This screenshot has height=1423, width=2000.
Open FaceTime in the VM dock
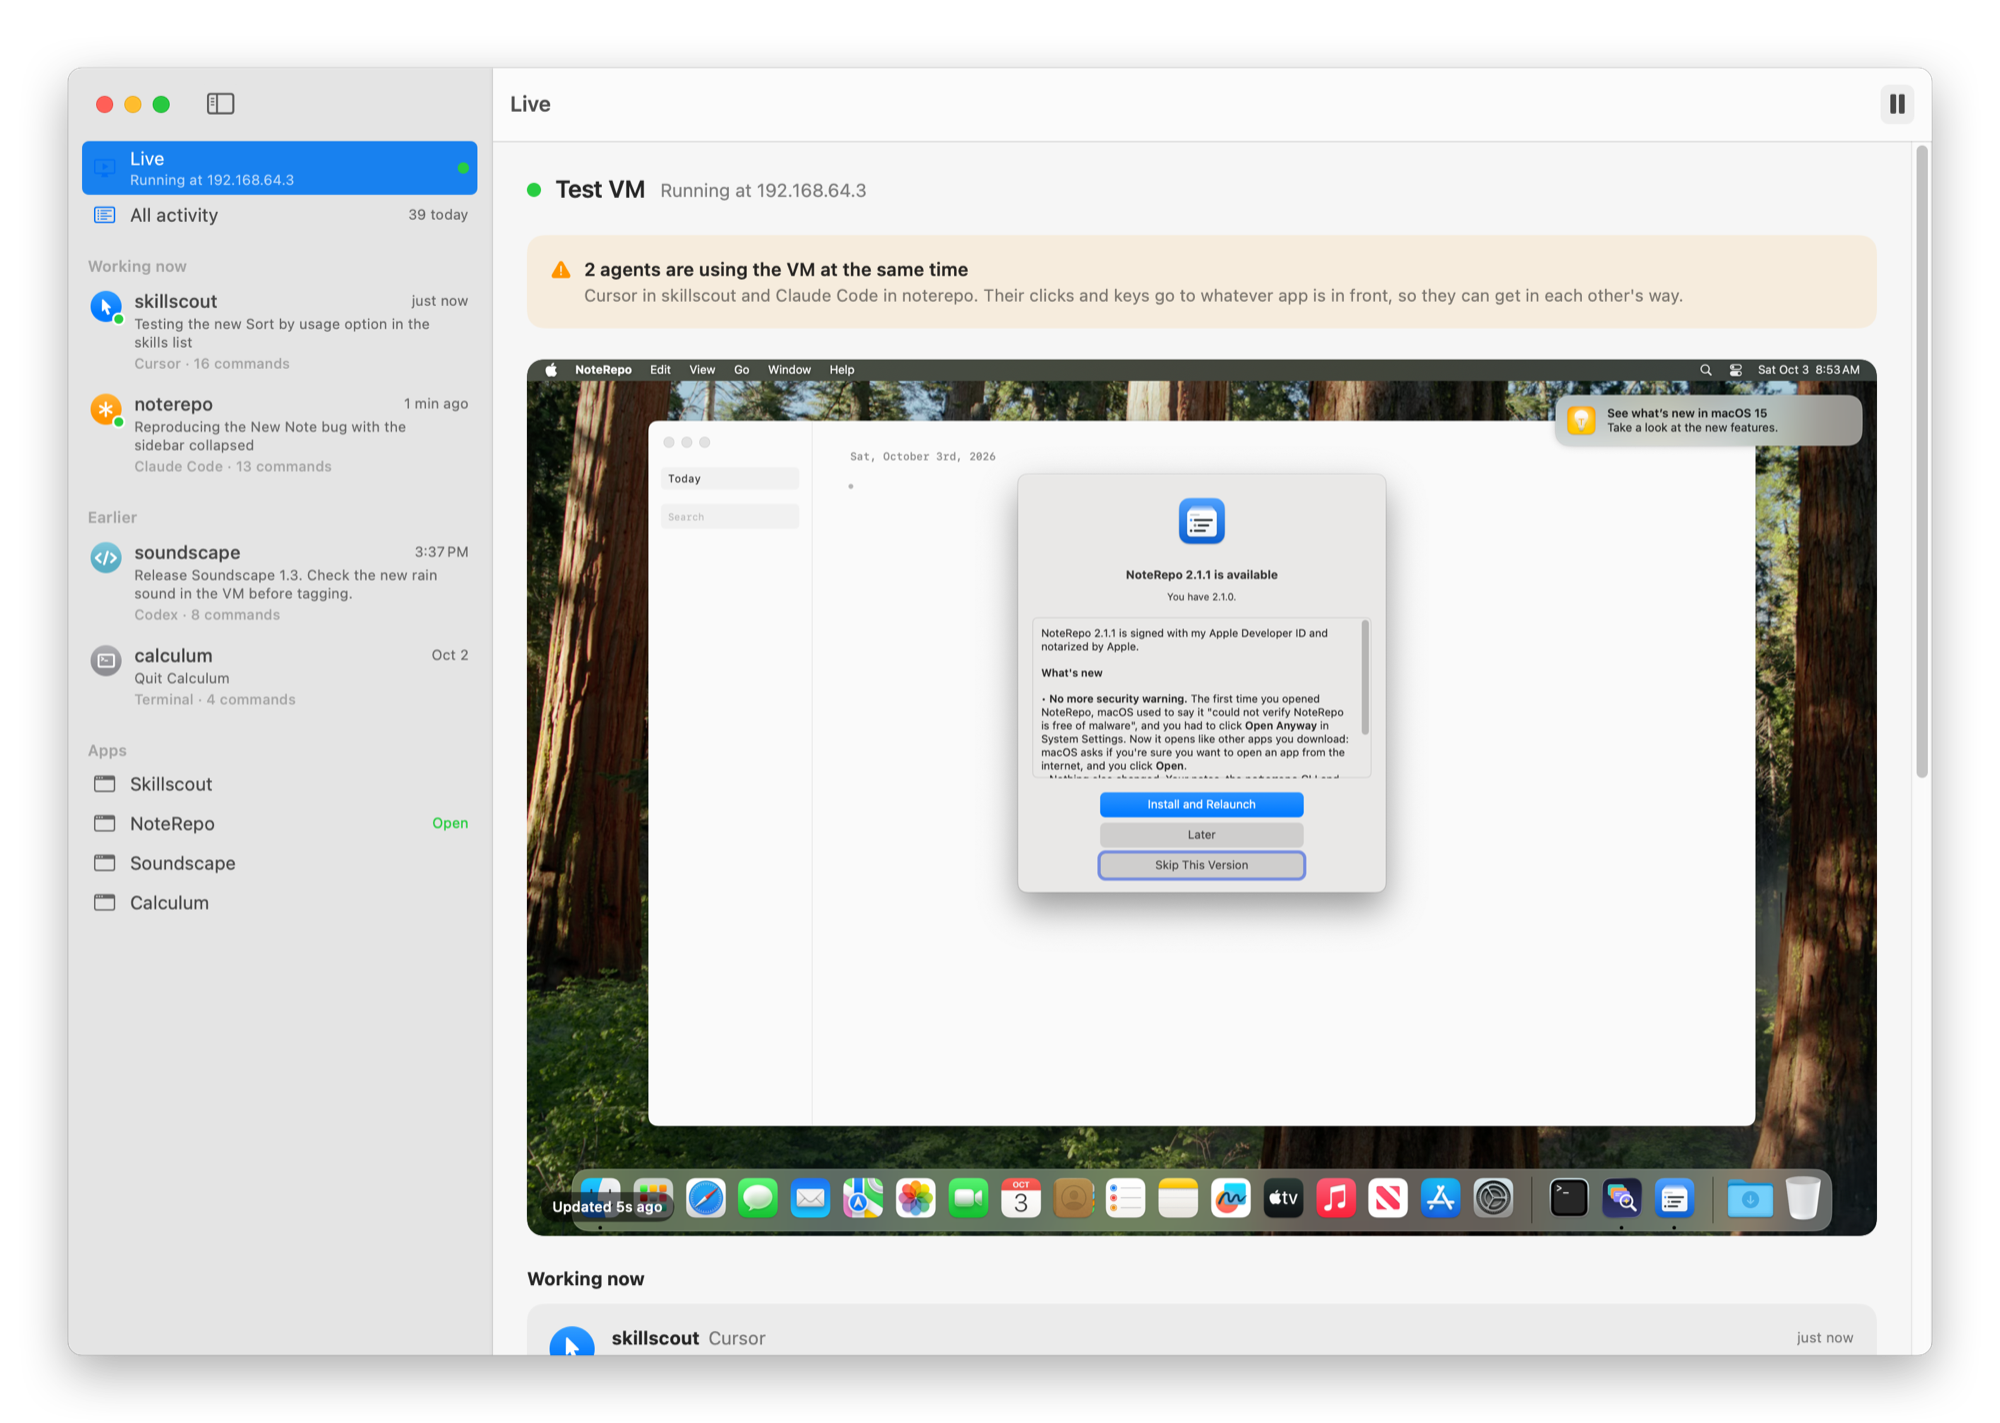coord(967,1198)
